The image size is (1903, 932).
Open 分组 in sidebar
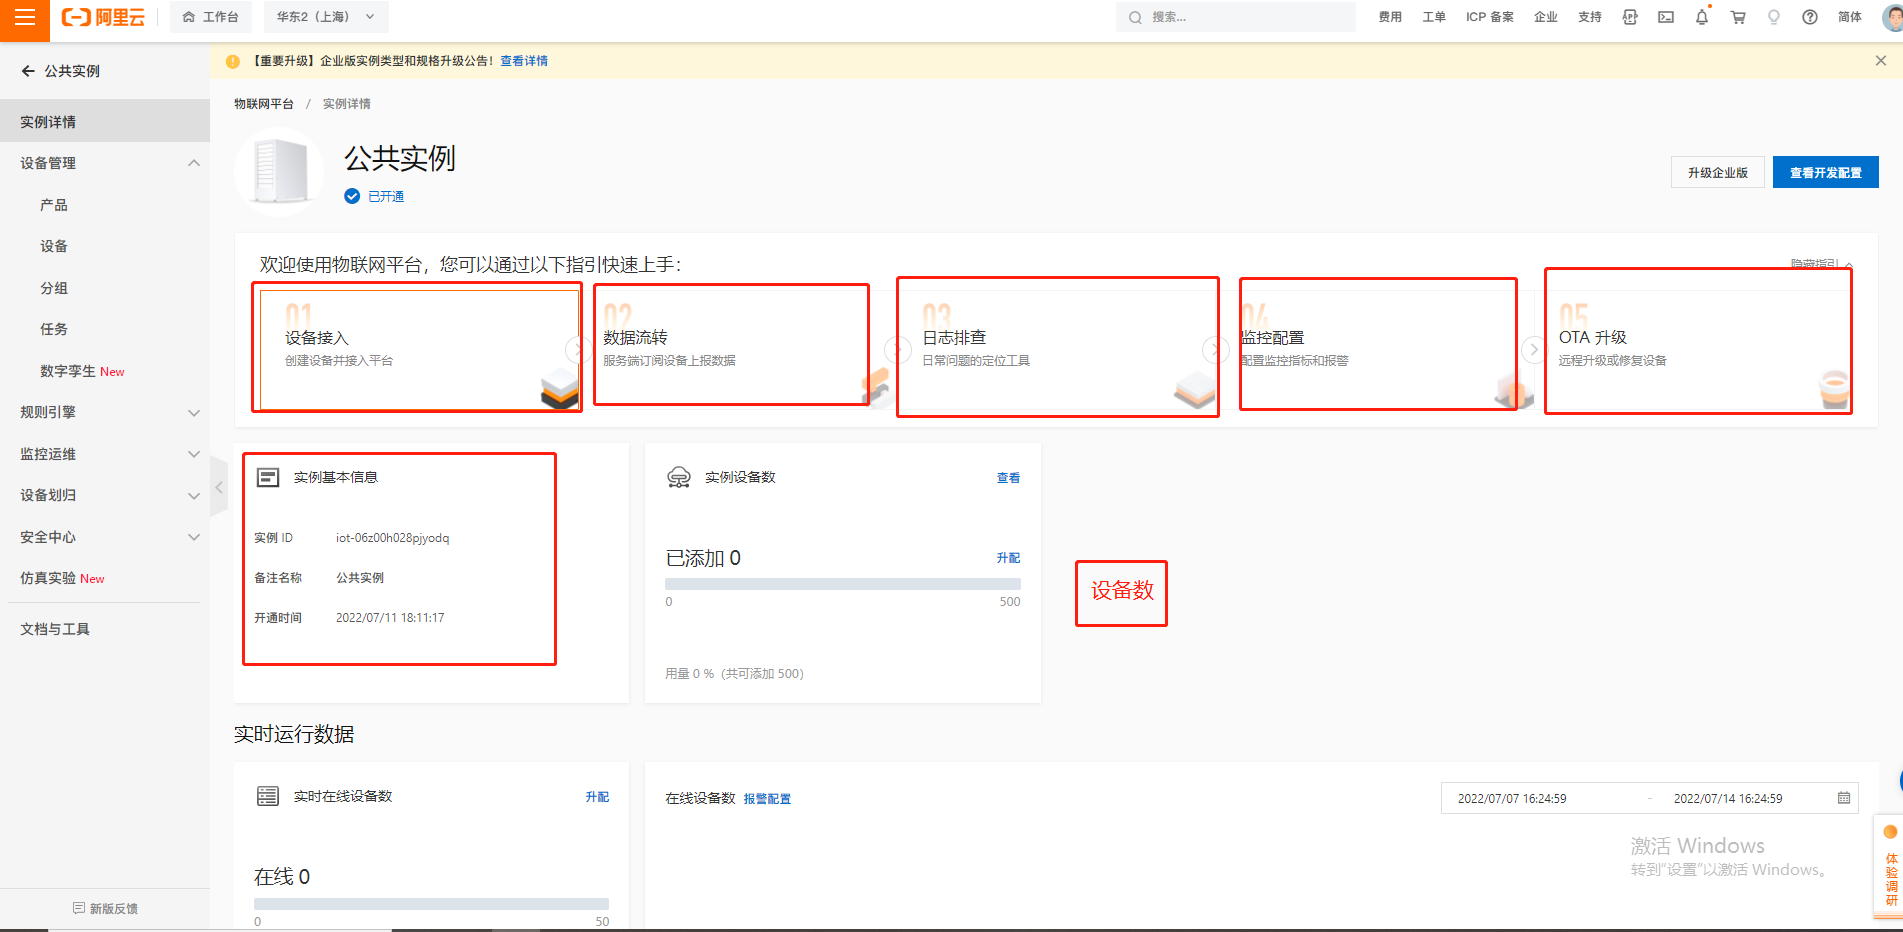pos(54,288)
